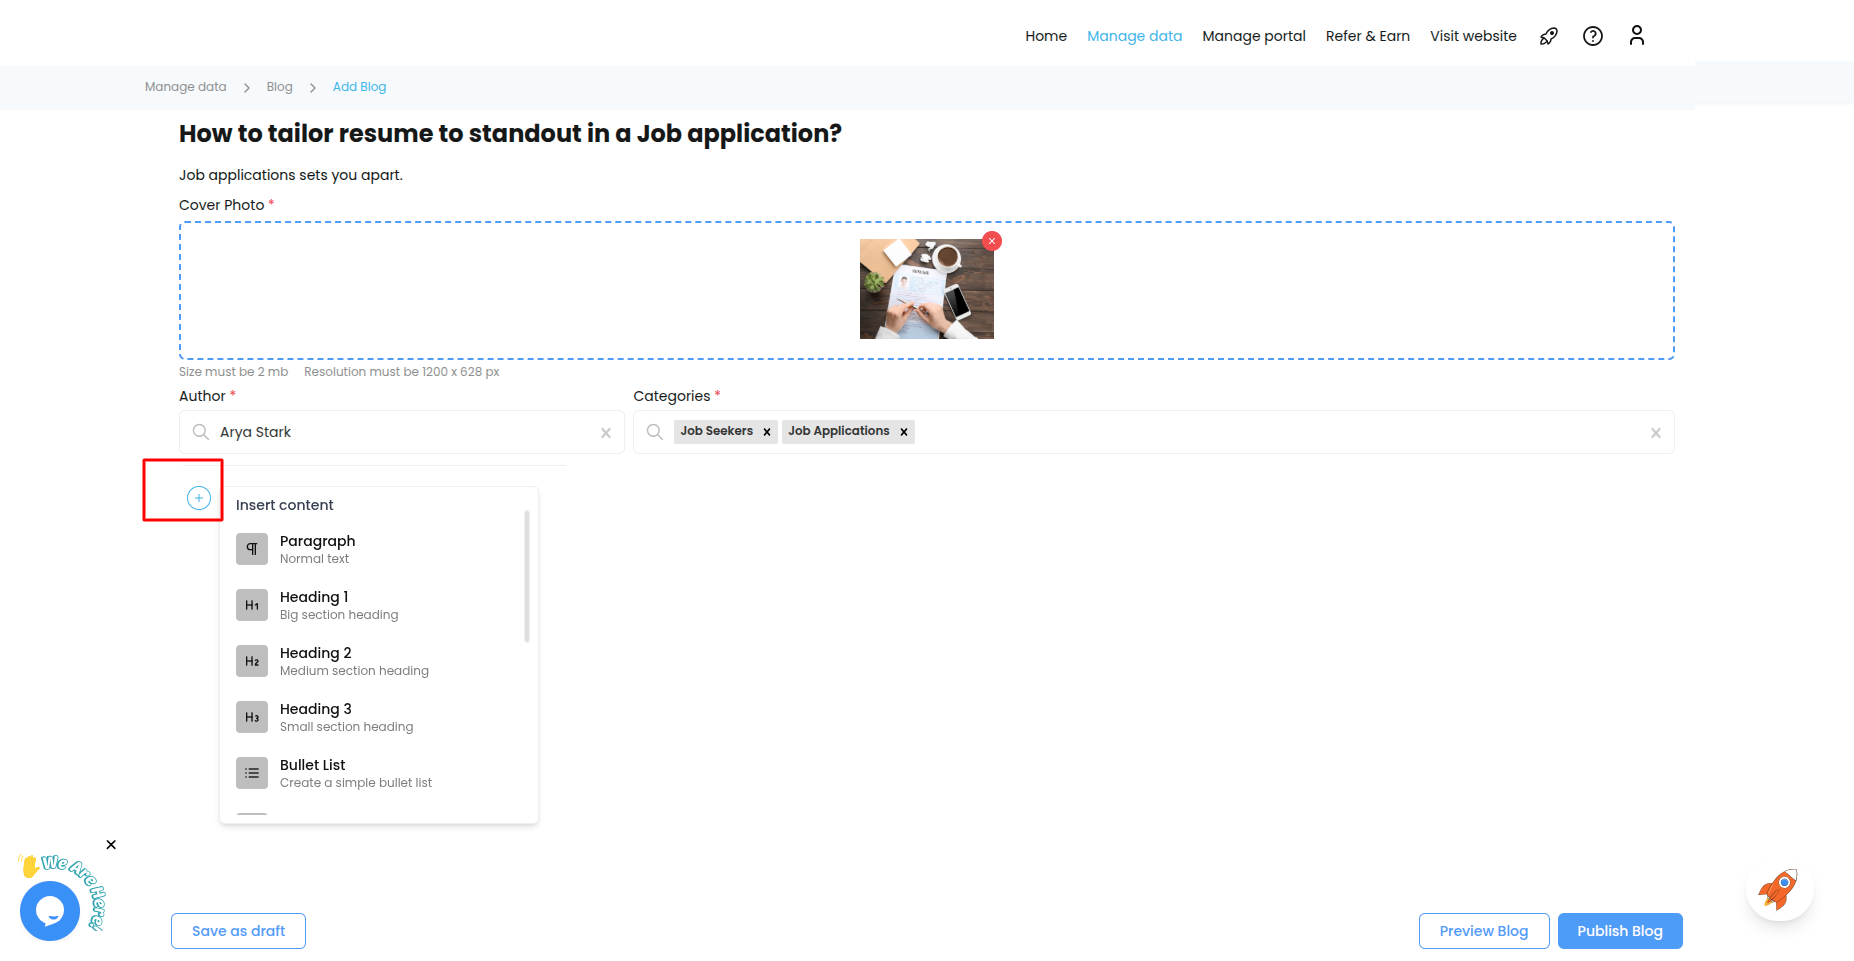Choose Heading 2 from insert content
Viewport: 1854px width, 961px height.
pos(315,661)
